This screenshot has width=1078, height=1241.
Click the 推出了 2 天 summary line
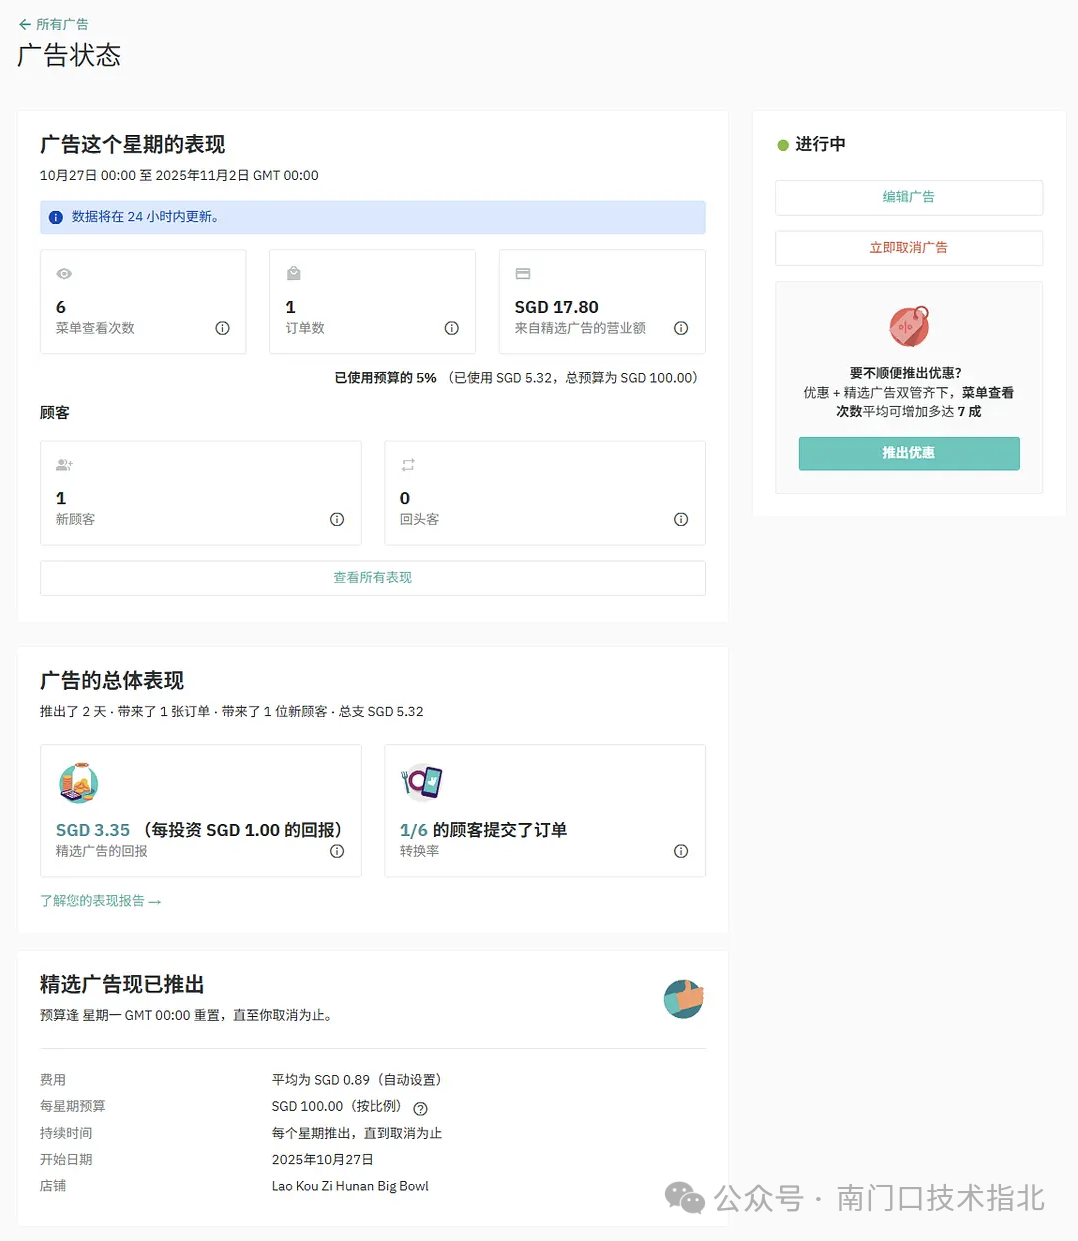[232, 712]
